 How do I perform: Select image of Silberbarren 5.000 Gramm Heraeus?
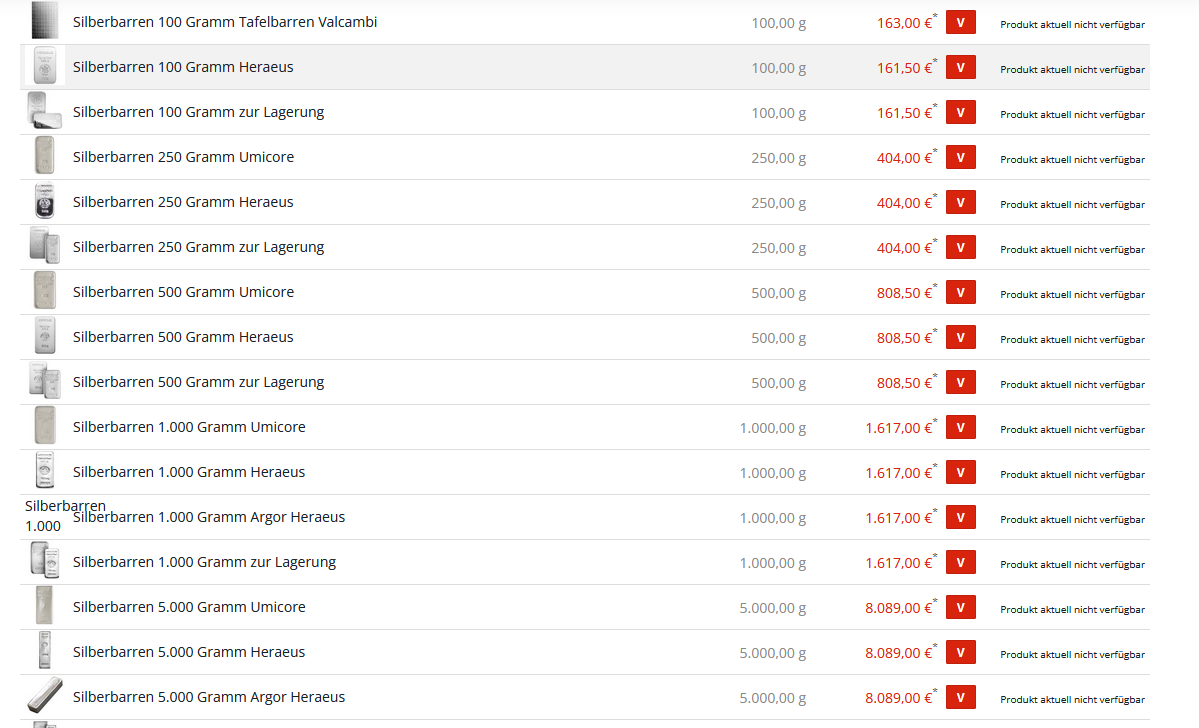45,651
